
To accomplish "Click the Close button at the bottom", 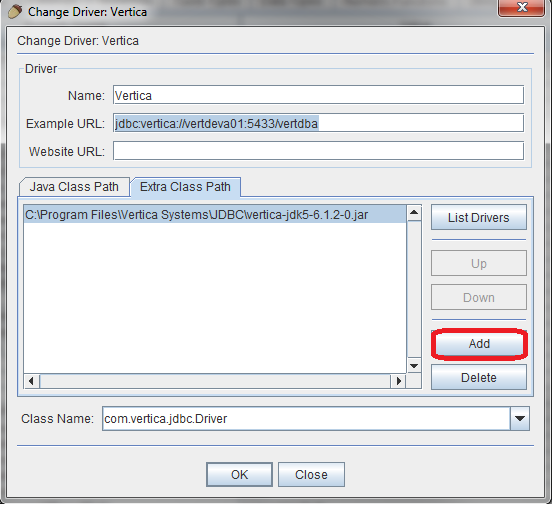I will [311, 474].
